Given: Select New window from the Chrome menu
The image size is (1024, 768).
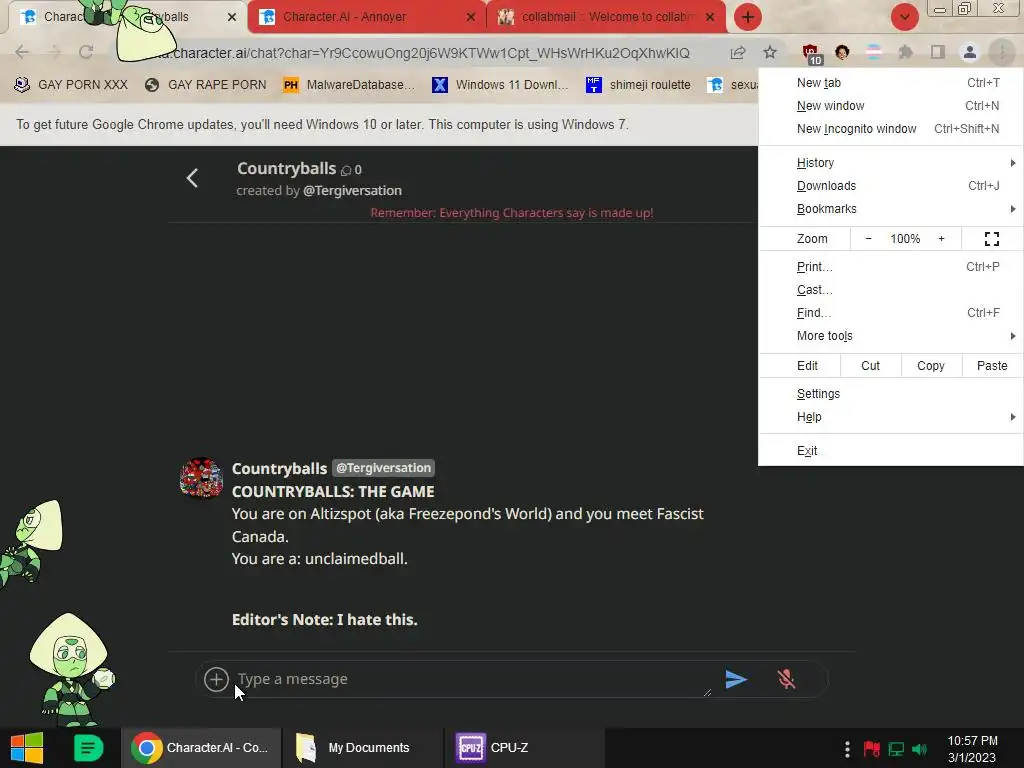Looking at the screenshot, I should (x=891, y=106).
